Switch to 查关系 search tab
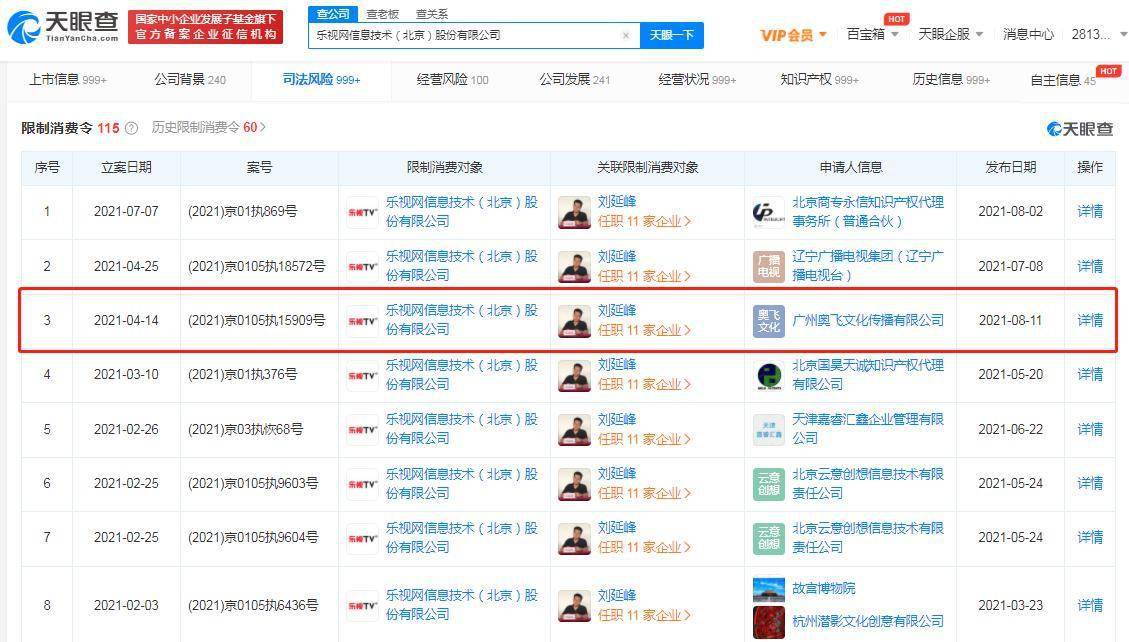 click(432, 14)
